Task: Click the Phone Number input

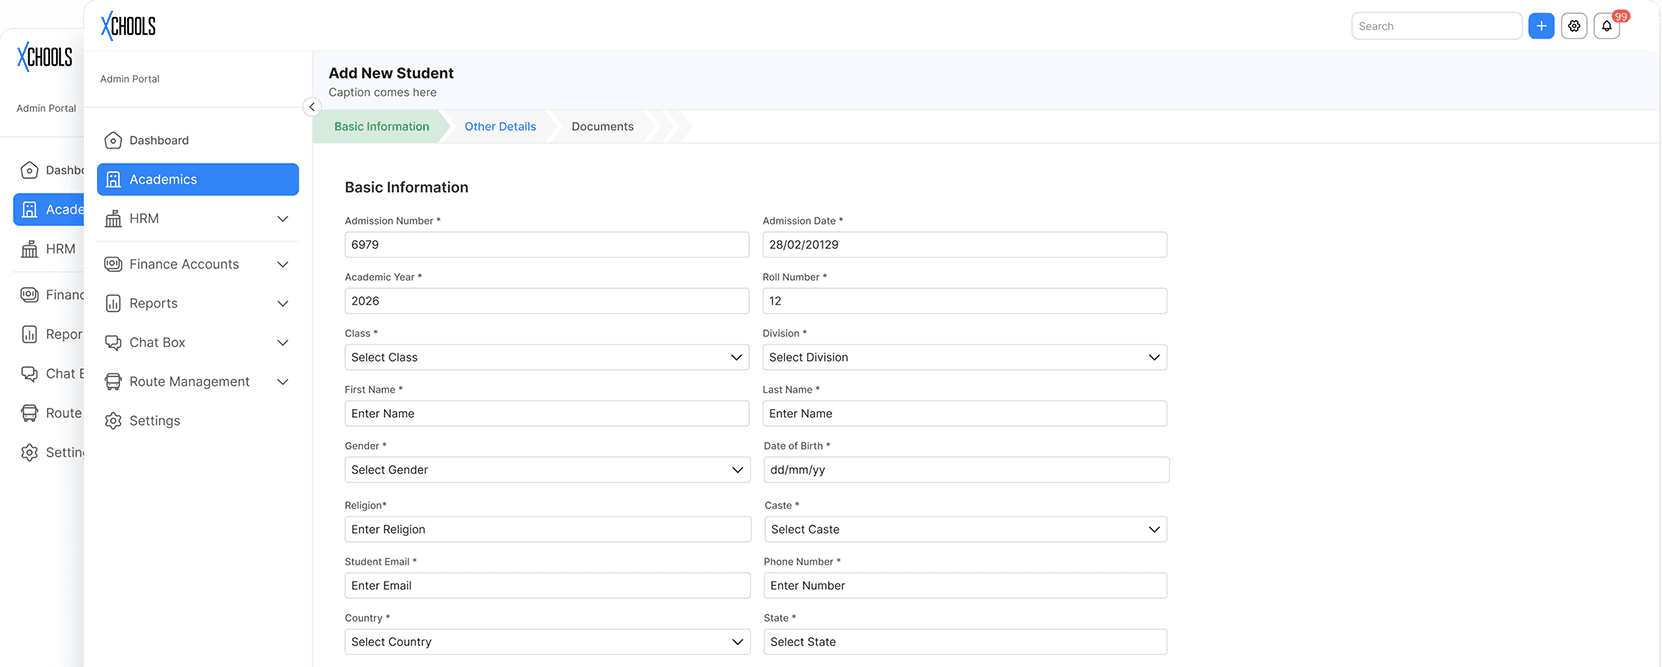Action: coord(966,586)
